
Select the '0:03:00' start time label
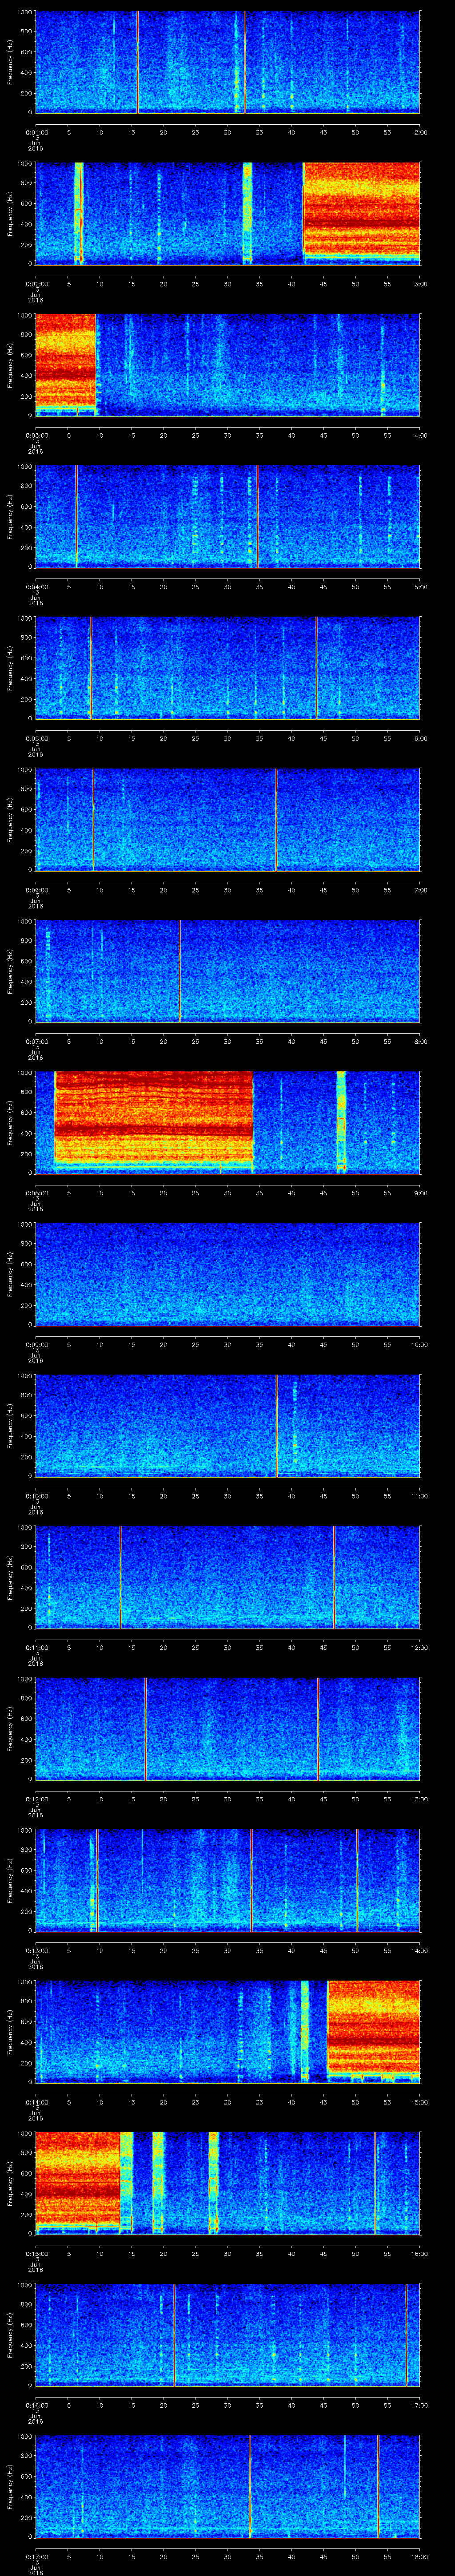36,435
